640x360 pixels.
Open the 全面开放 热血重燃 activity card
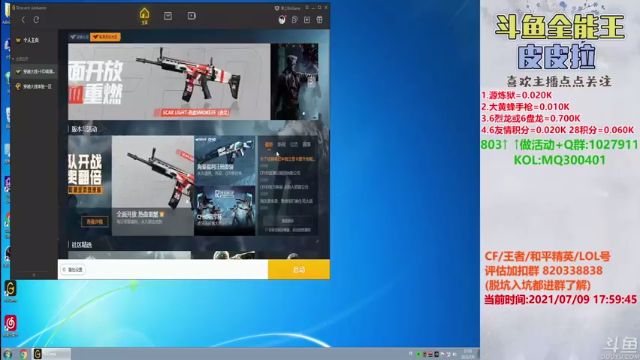point(153,186)
